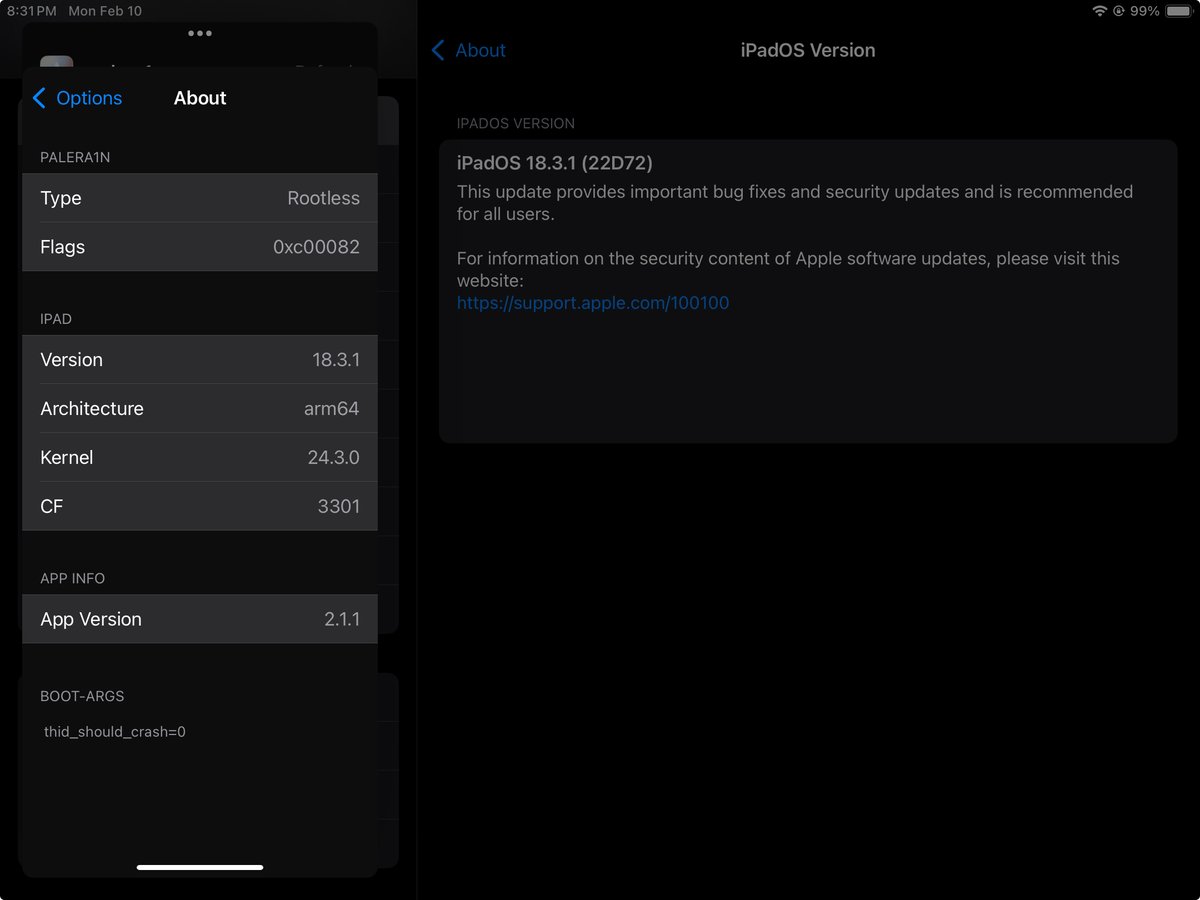Tap the About title in palera1n sheet
The width and height of the screenshot is (1200, 900).
[x=200, y=98]
